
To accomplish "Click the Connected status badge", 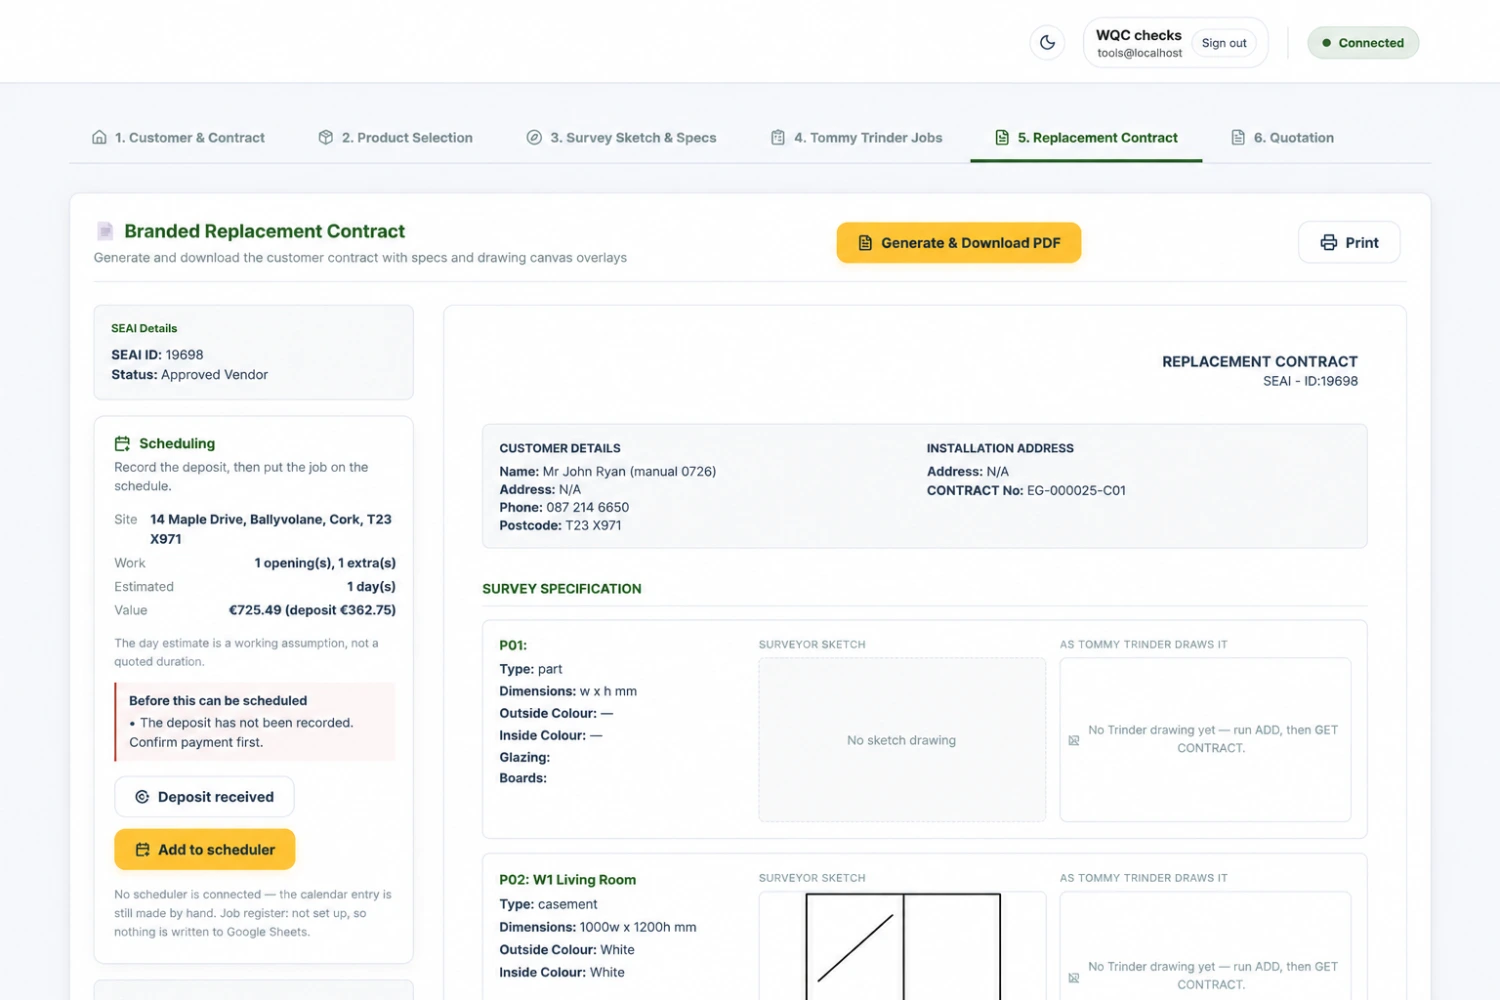I will 1363,43.
